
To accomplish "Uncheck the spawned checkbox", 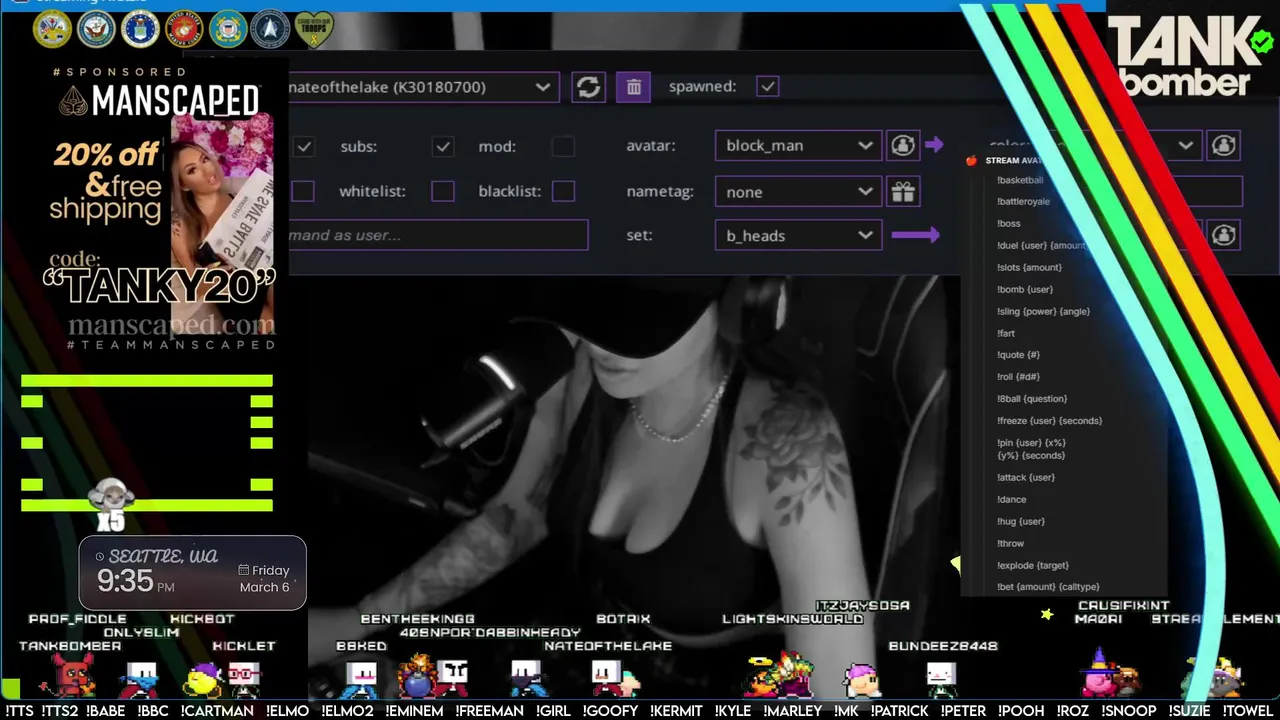I will pos(768,87).
